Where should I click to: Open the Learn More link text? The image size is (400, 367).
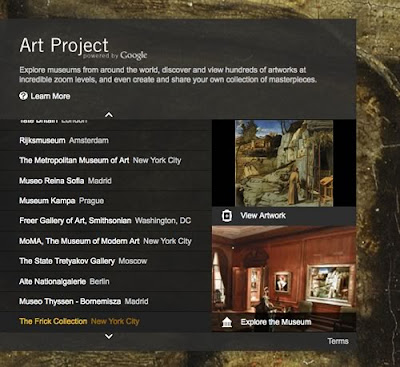[50, 96]
